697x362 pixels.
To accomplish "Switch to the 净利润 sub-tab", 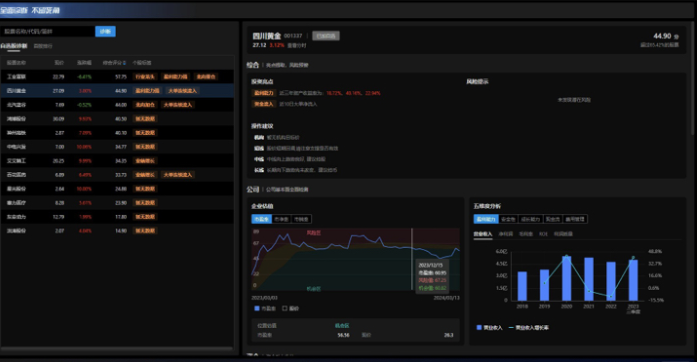I will click(506, 234).
